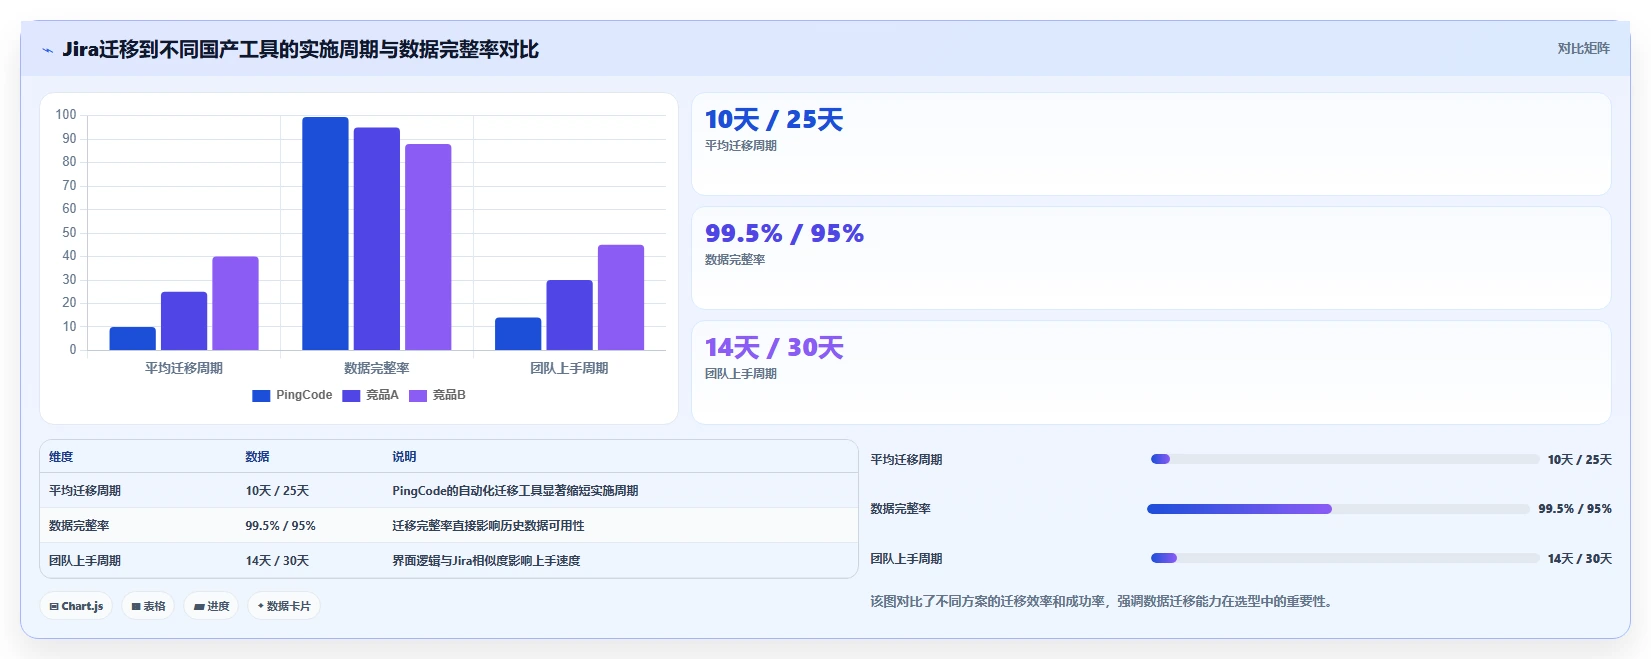The image size is (1651, 659).
Task: Click the 14天 / 30天 value after the progress bar
Action: [x=1580, y=559]
